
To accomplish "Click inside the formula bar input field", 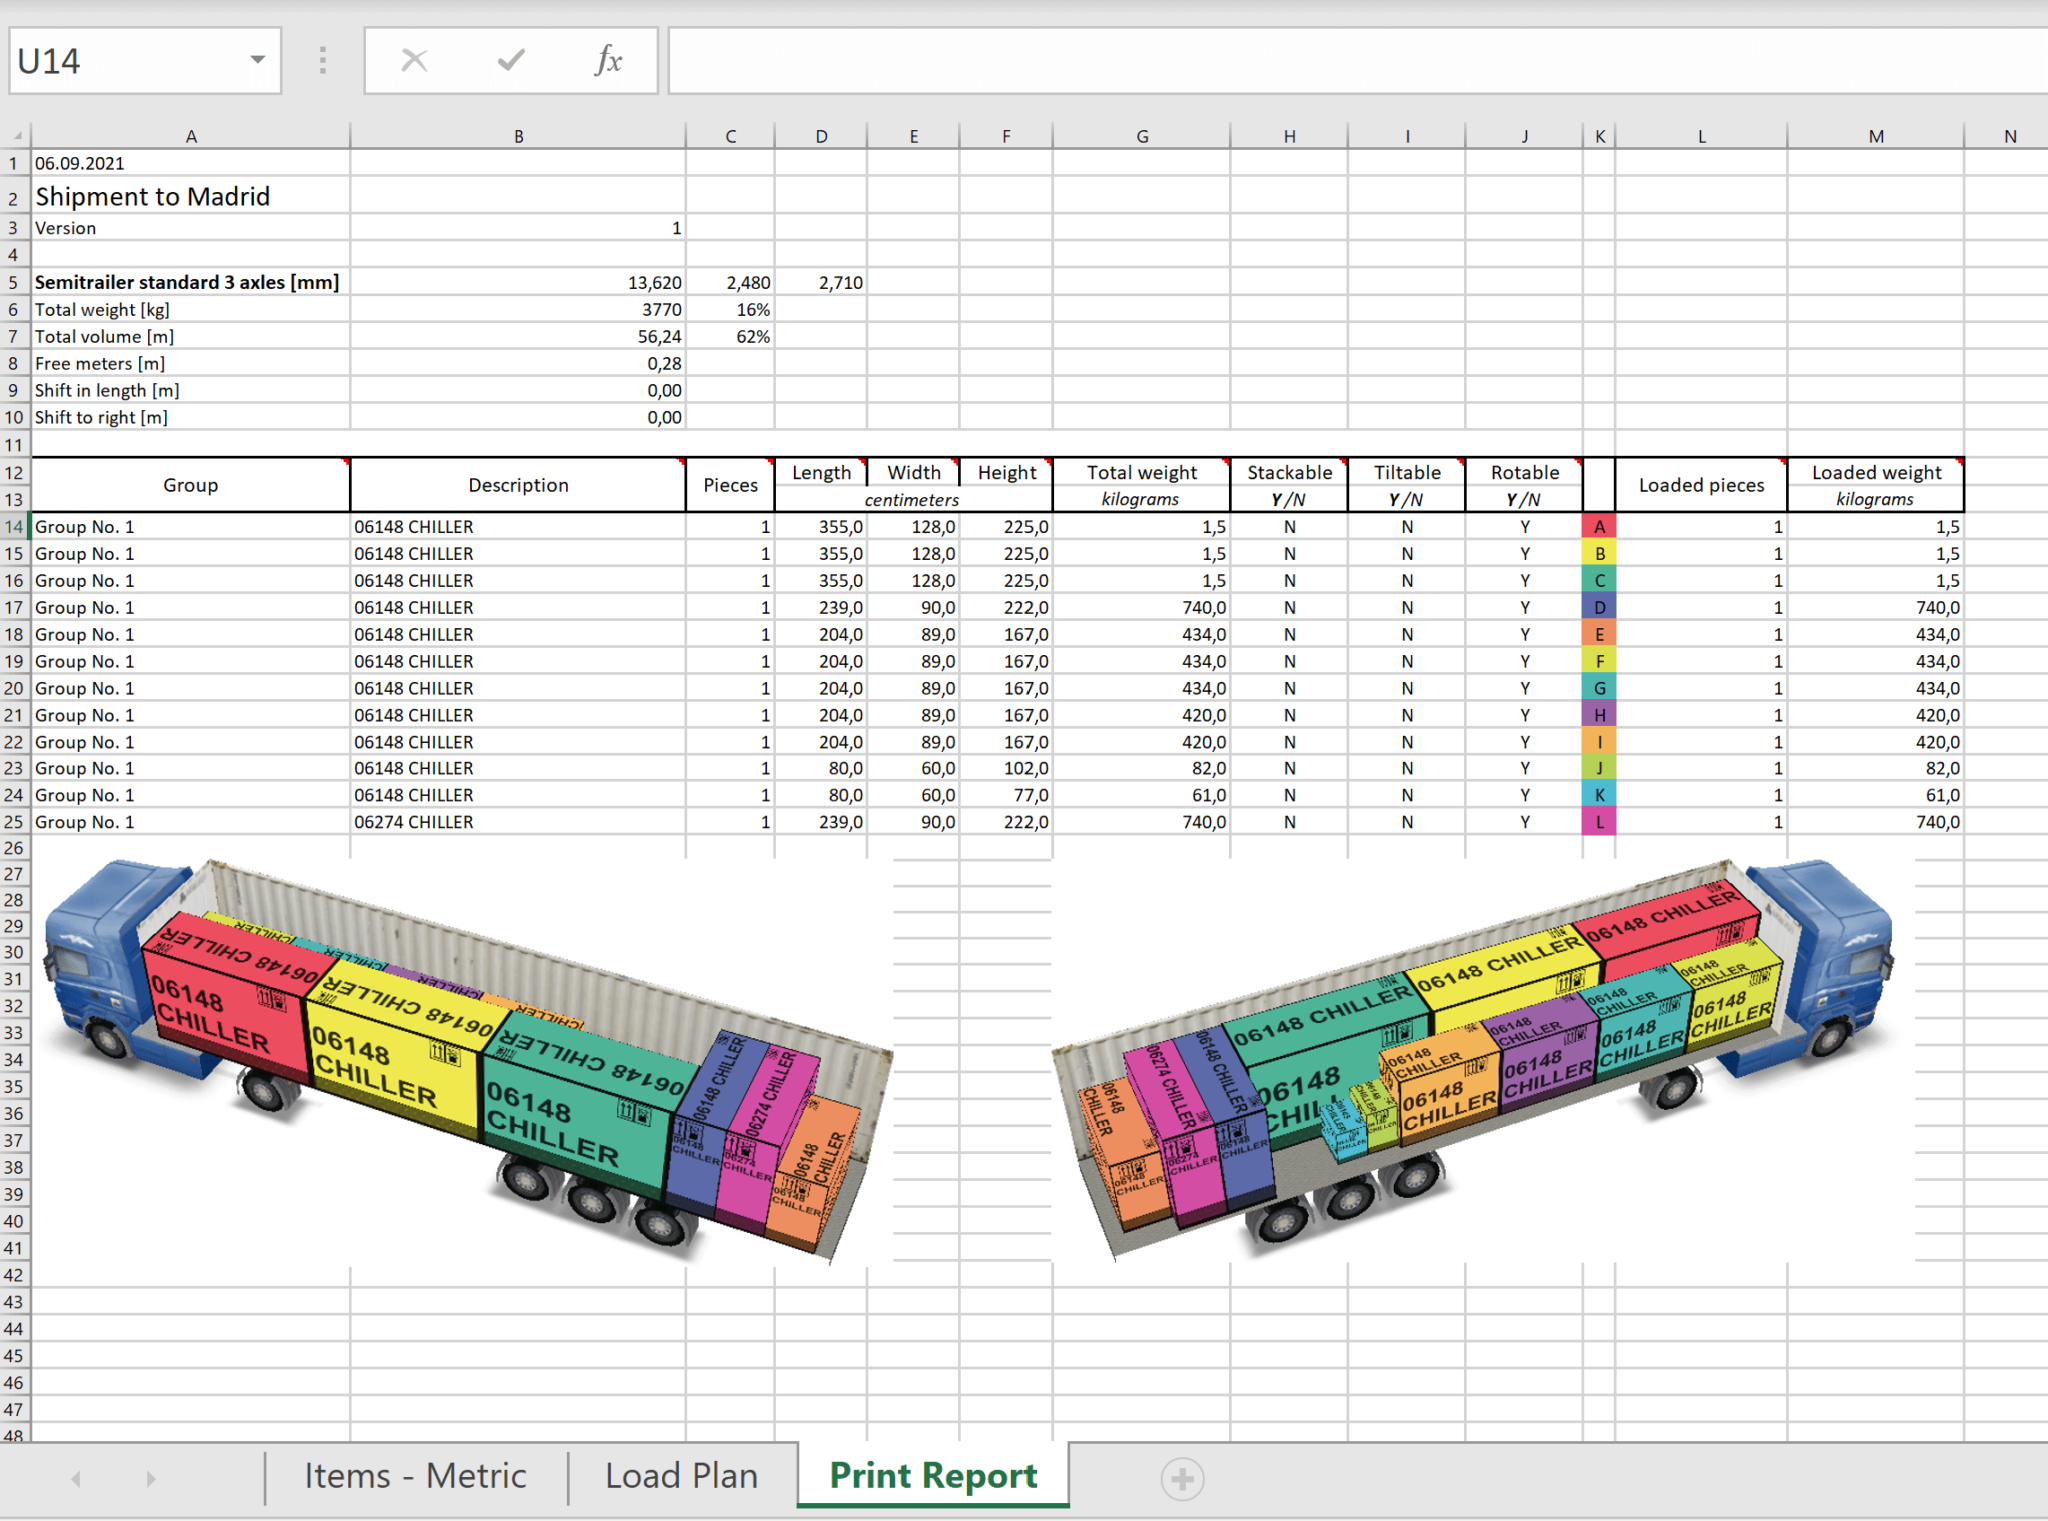I will [x=1300, y=60].
